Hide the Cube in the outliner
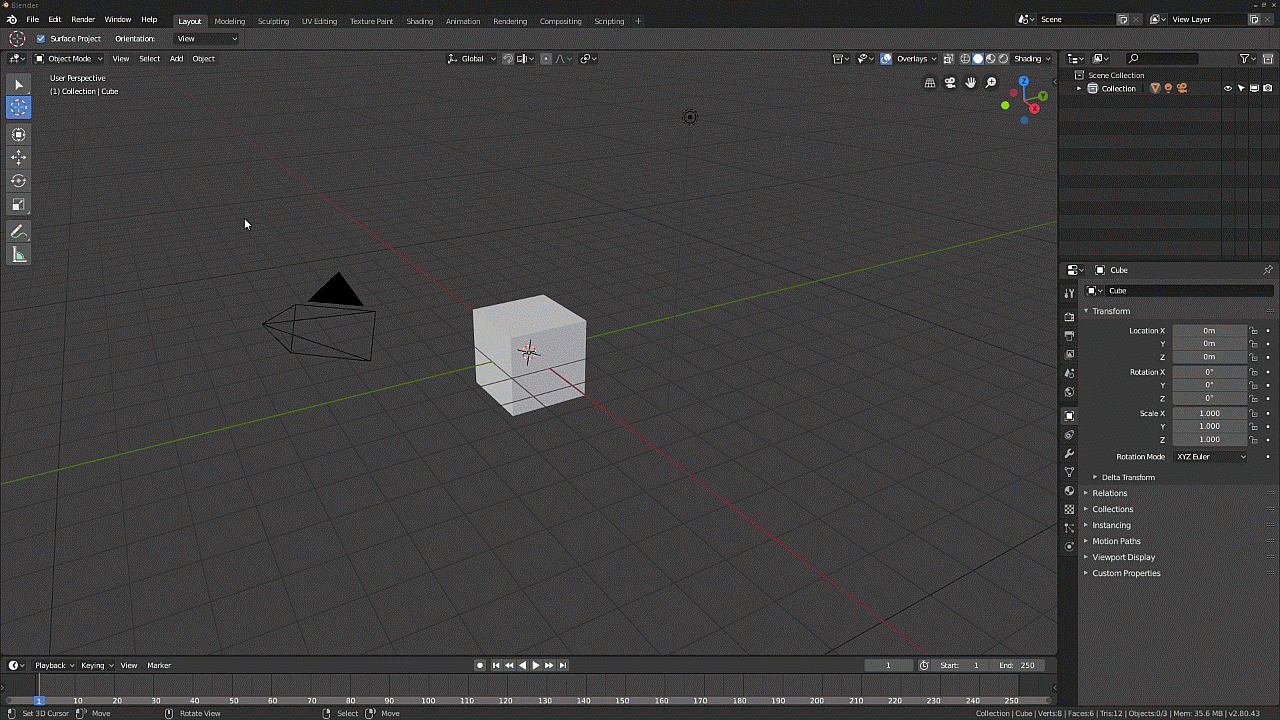Viewport: 1280px width, 720px height. (1227, 88)
